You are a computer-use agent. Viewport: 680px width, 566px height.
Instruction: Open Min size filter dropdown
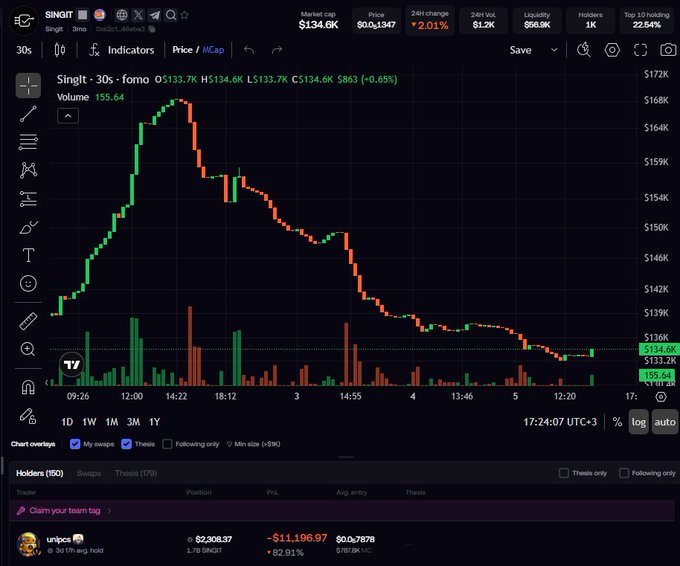tap(254, 444)
